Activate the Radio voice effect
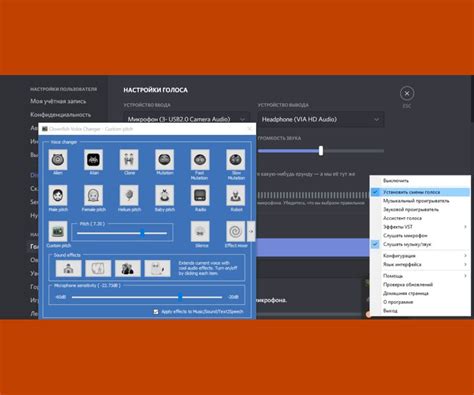474x395 pixels. (x=200, y=196)
